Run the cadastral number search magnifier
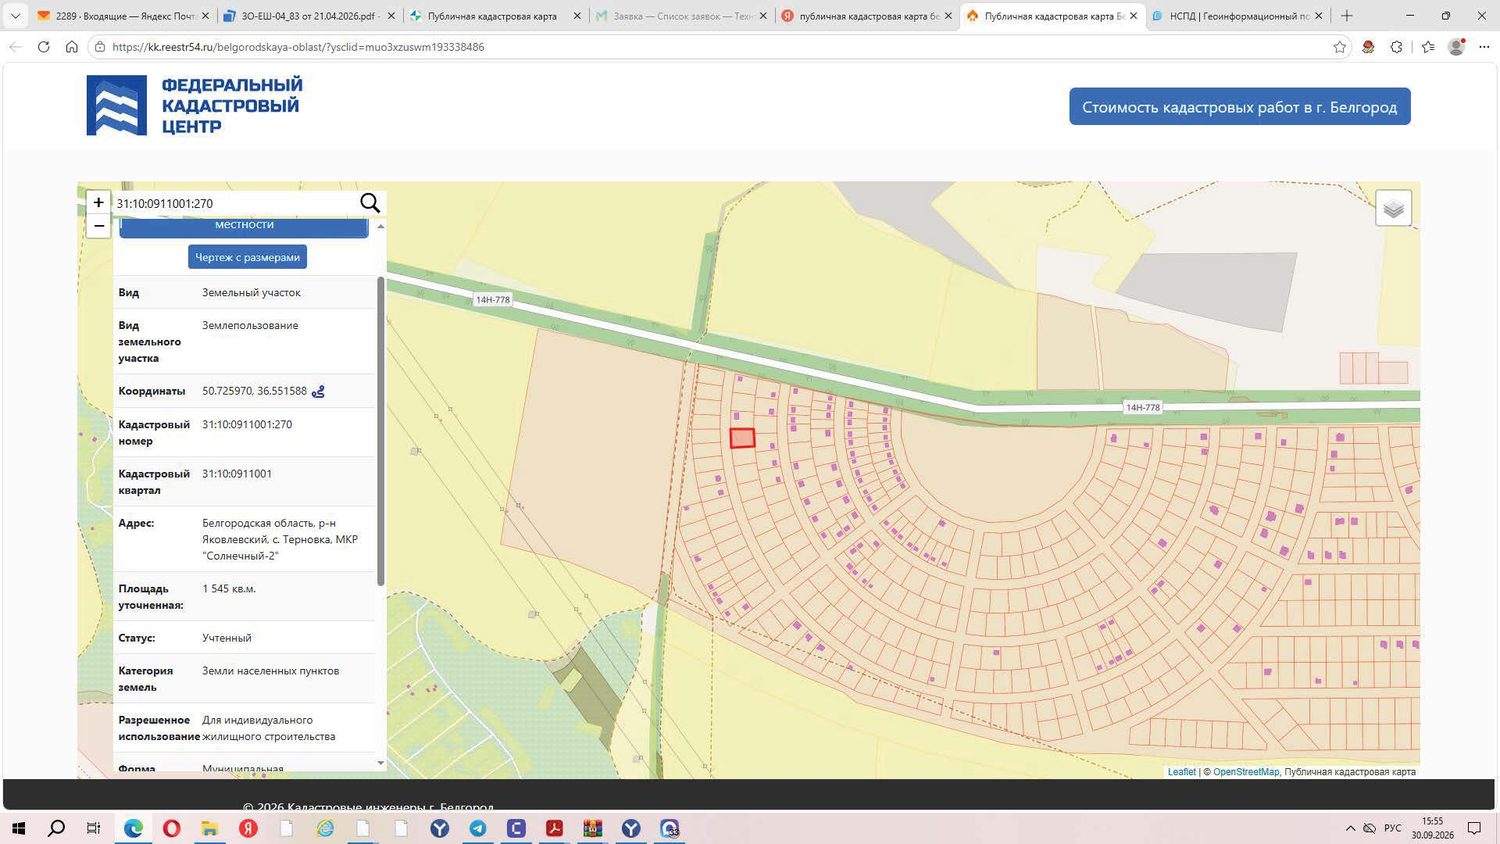 point(370,203)
